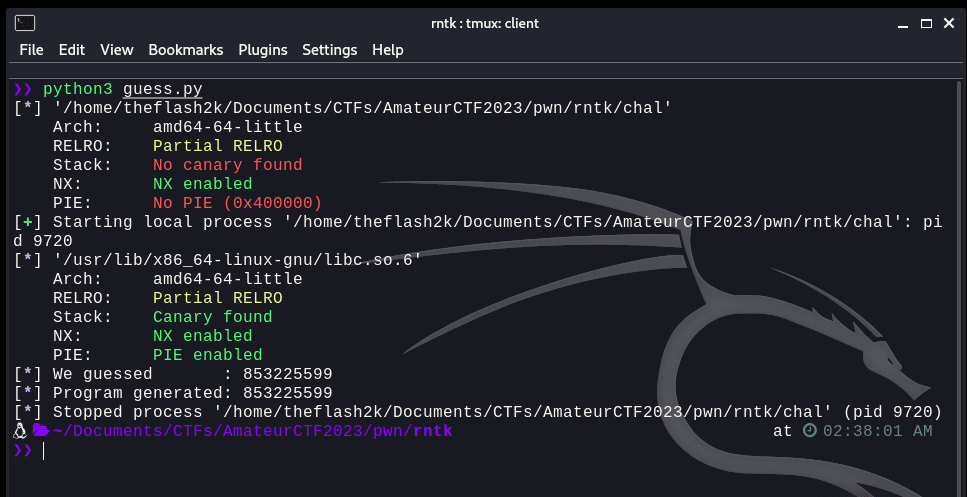This screenshot has width=967, height=497.
Task: Click the 02:38:01 AM timestamp
Action: click(877, 431)
